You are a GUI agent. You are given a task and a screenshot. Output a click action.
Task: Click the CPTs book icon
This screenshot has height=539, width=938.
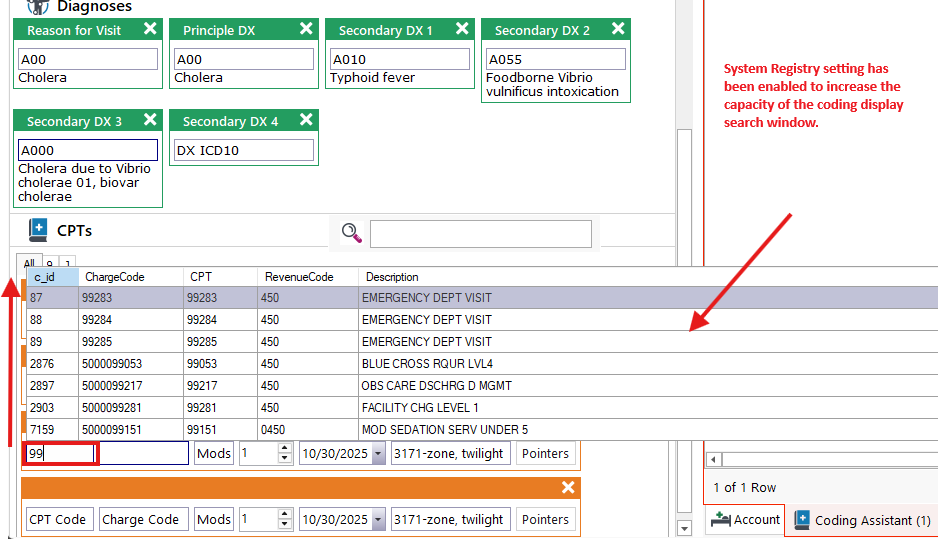(38, 230)
